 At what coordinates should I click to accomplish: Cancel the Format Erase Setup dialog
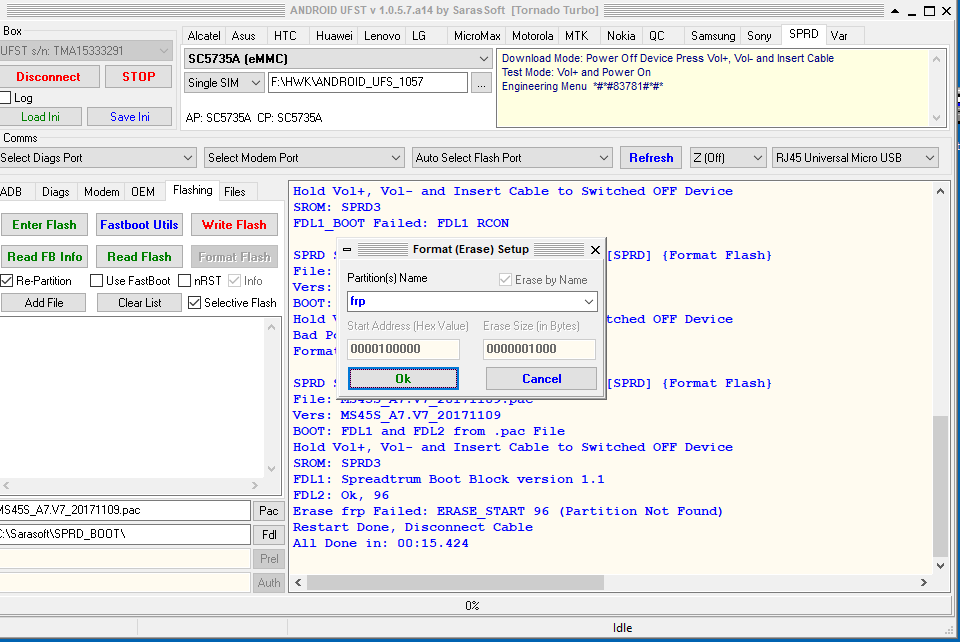point(541,379)
